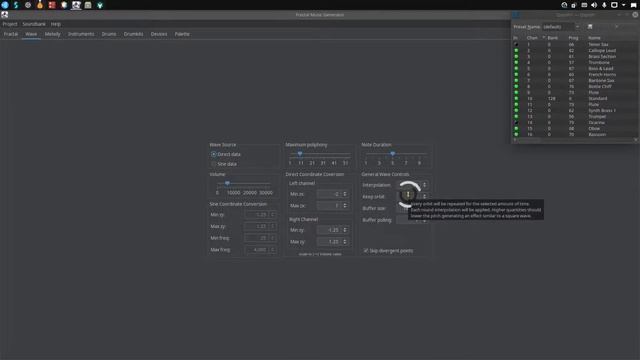640x360 pixels.
Task: Select the Synth Brass 1 channel row
Action: [x=575, y=110]
